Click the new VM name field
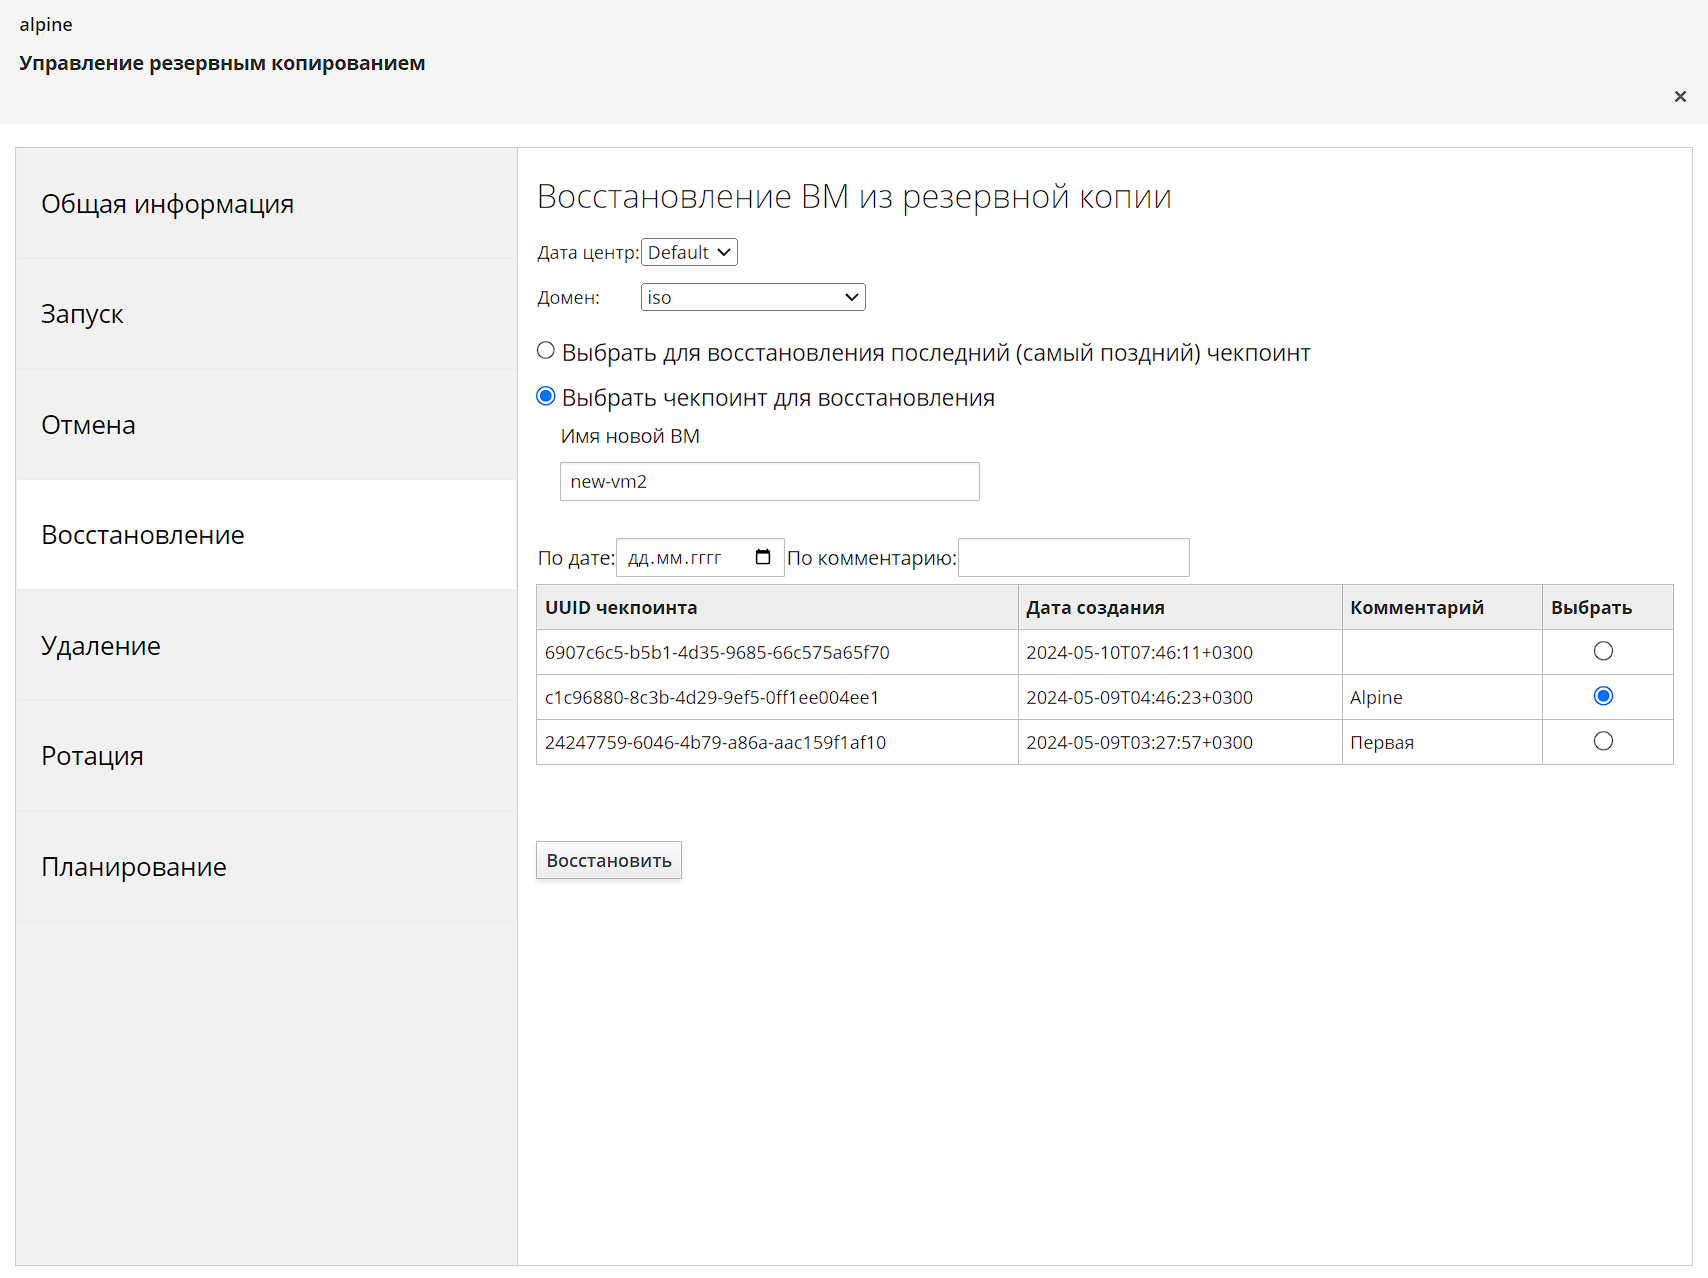This screenshot has height=1278, width=1708. (x=769, y=481)
